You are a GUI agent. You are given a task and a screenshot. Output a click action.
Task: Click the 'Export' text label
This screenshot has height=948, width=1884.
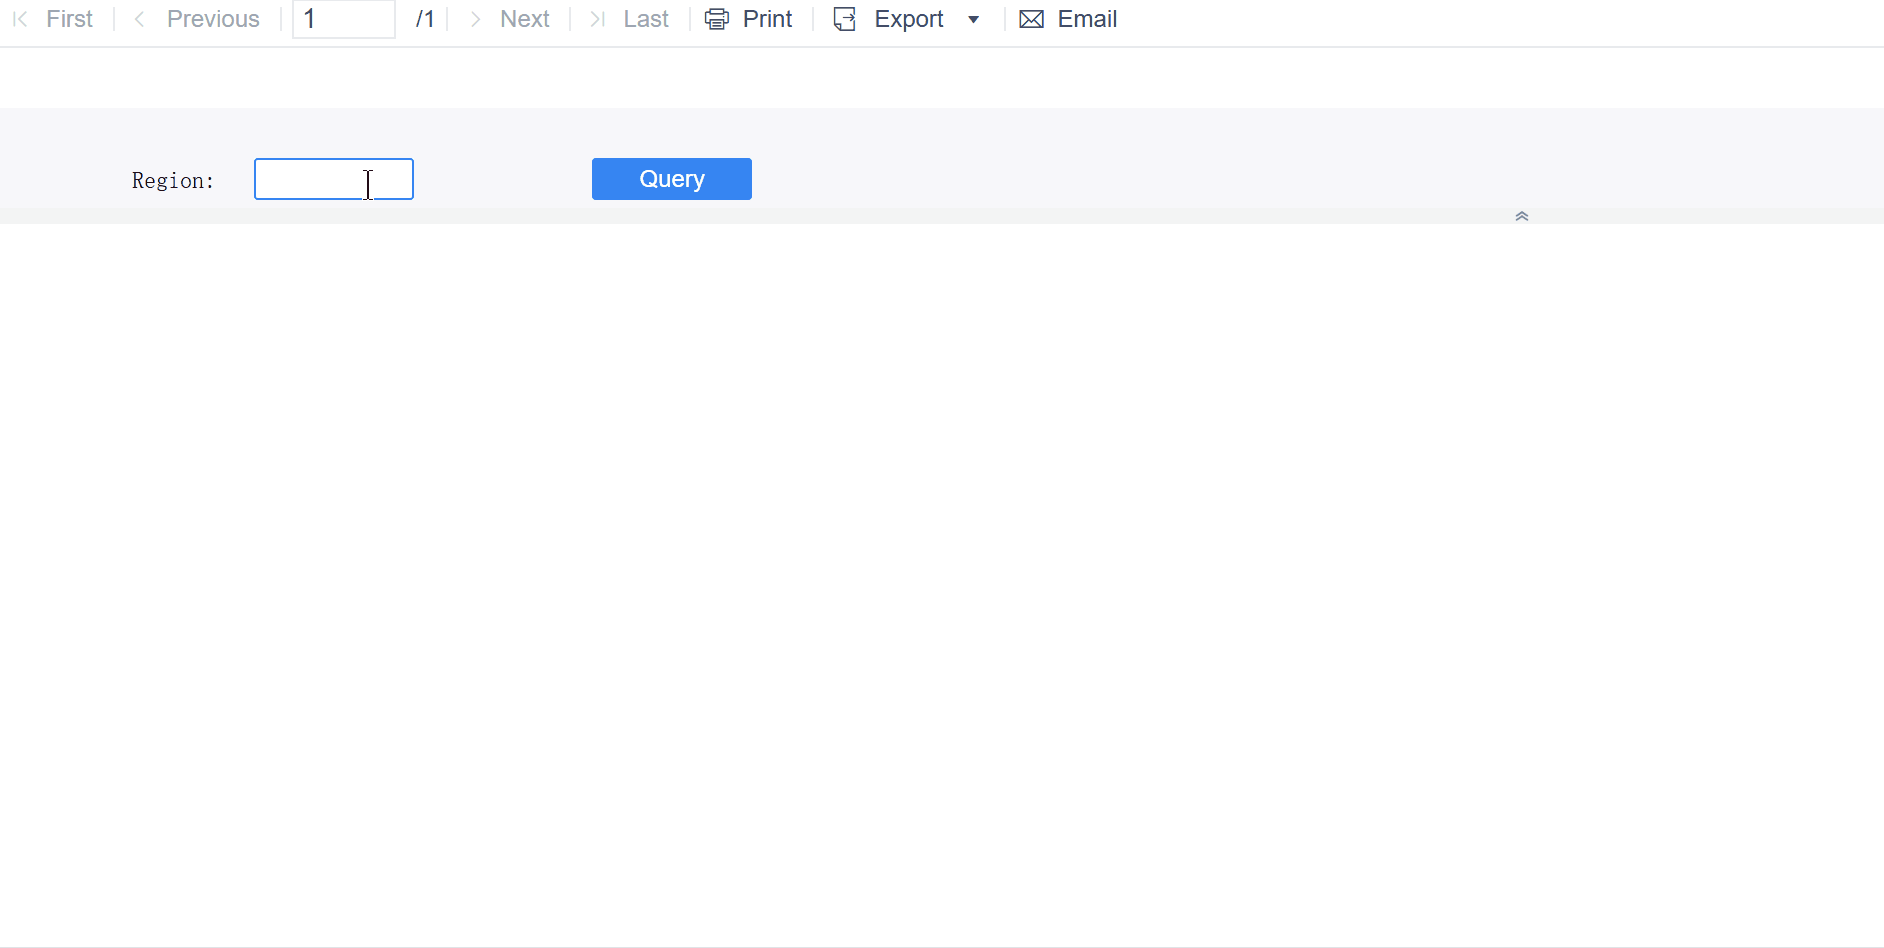click(x=909, y=18)
